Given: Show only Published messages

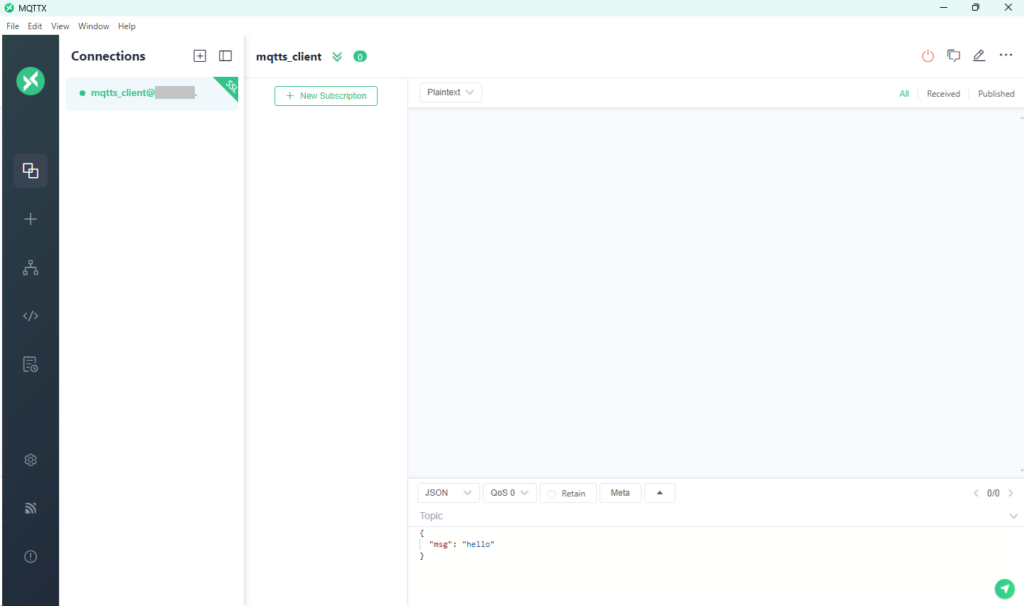Looking at the screenshot, I should (996, 94).
